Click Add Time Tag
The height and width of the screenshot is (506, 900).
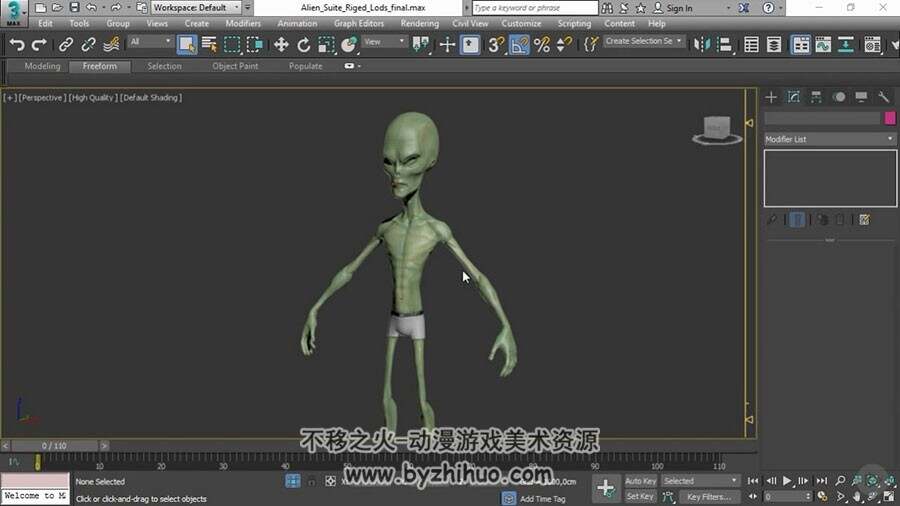(542, 499)
